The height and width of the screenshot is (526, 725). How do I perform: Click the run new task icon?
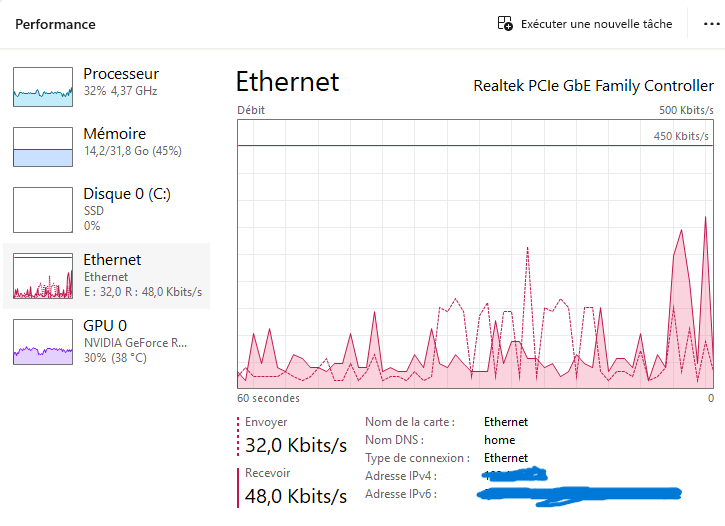tap(505, 23)
